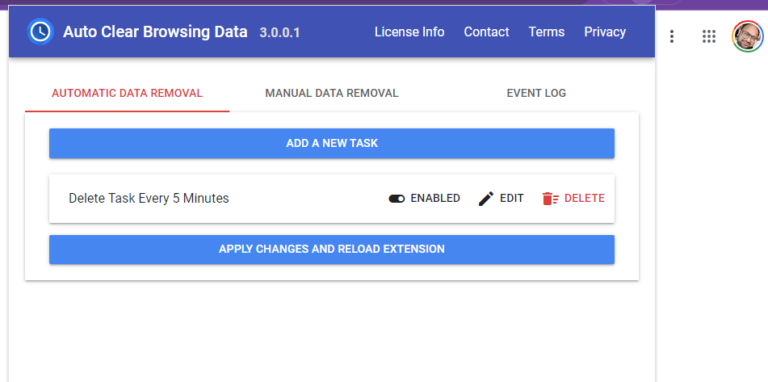Open the Google apps grid icon
The height and width of the screenshot is (382, 768).
[709, 36]
